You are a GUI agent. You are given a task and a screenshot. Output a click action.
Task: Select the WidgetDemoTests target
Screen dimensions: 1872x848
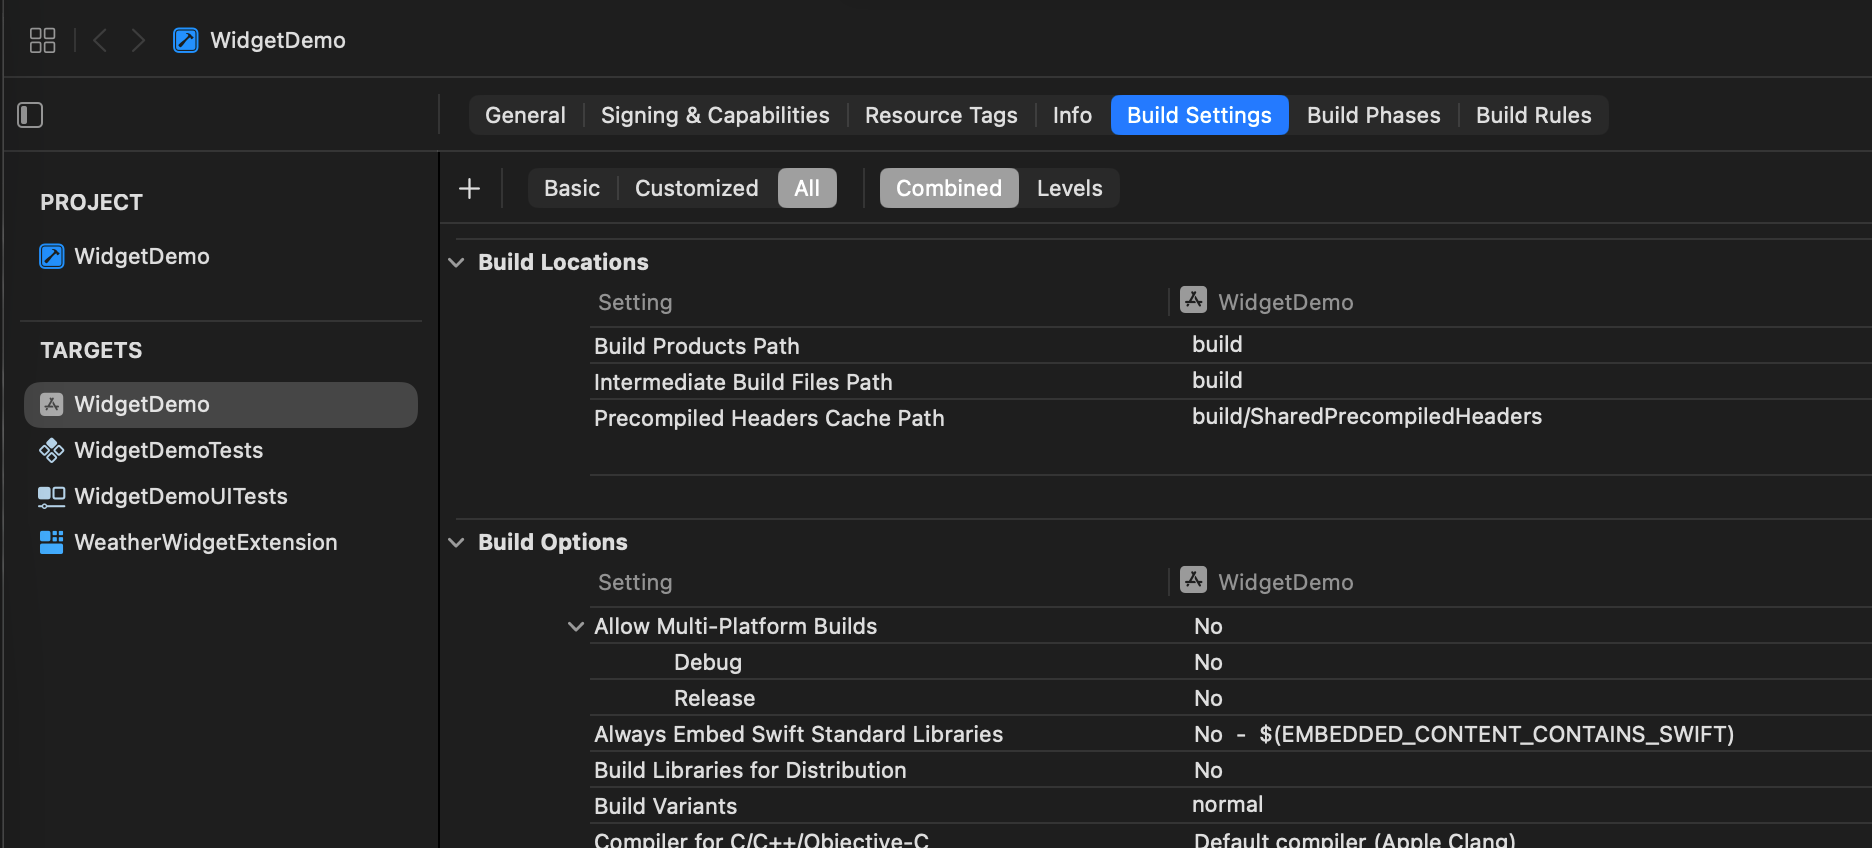coord(168,450)
